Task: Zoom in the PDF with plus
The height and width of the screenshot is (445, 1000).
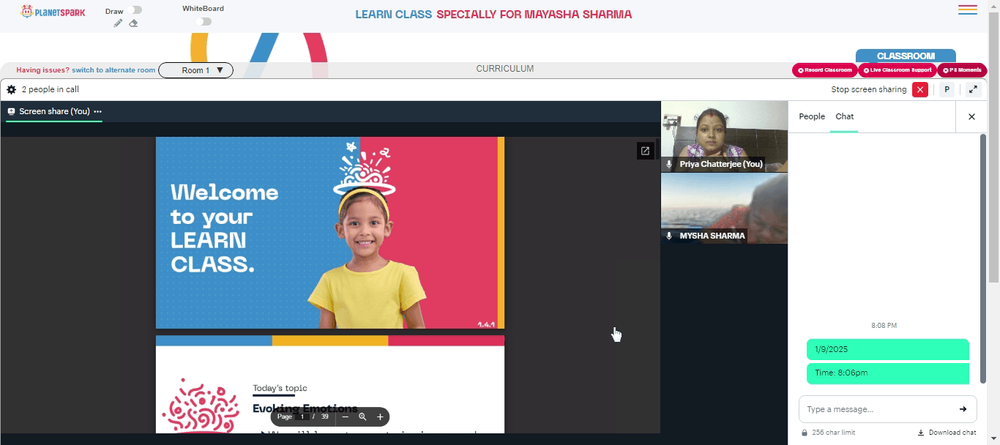Action: pos(380,417)
